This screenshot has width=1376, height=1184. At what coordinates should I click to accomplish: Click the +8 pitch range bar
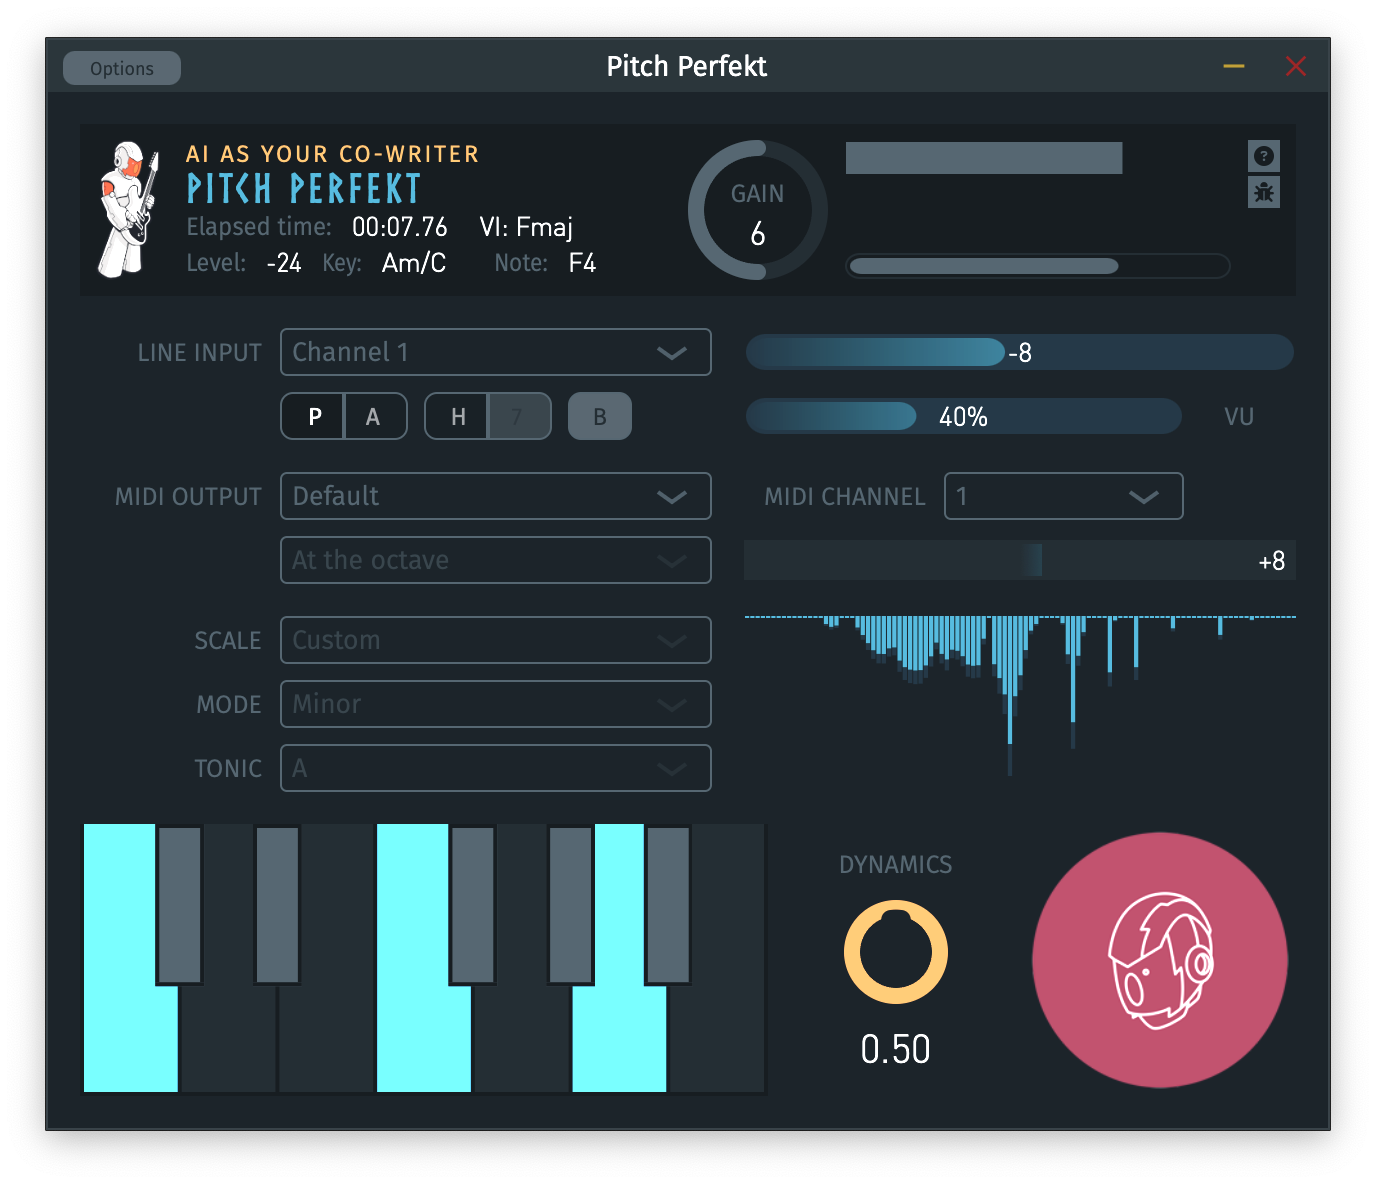click(1019, 560)
